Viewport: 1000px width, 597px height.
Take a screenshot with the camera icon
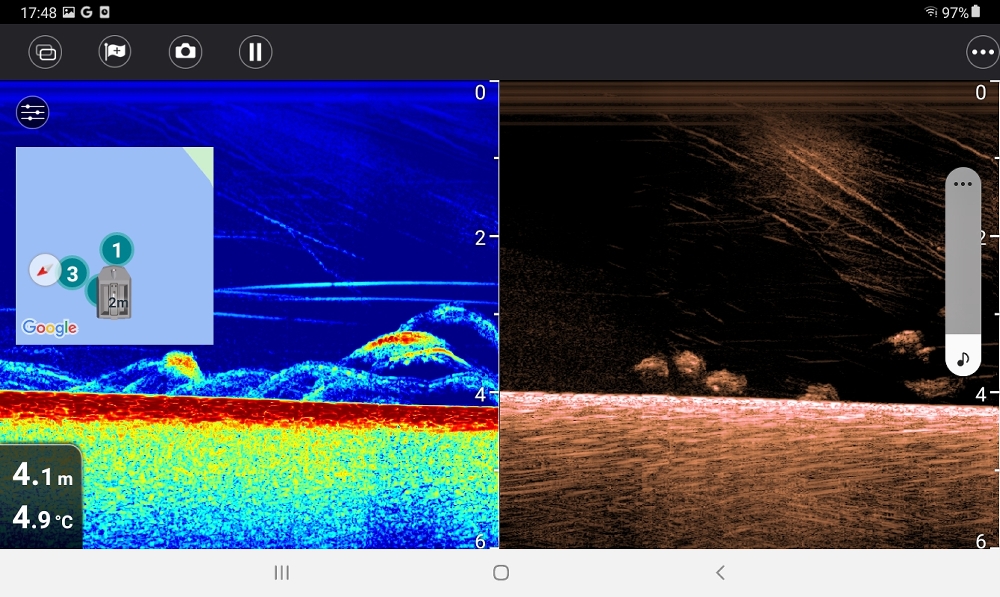click(186, 52)
